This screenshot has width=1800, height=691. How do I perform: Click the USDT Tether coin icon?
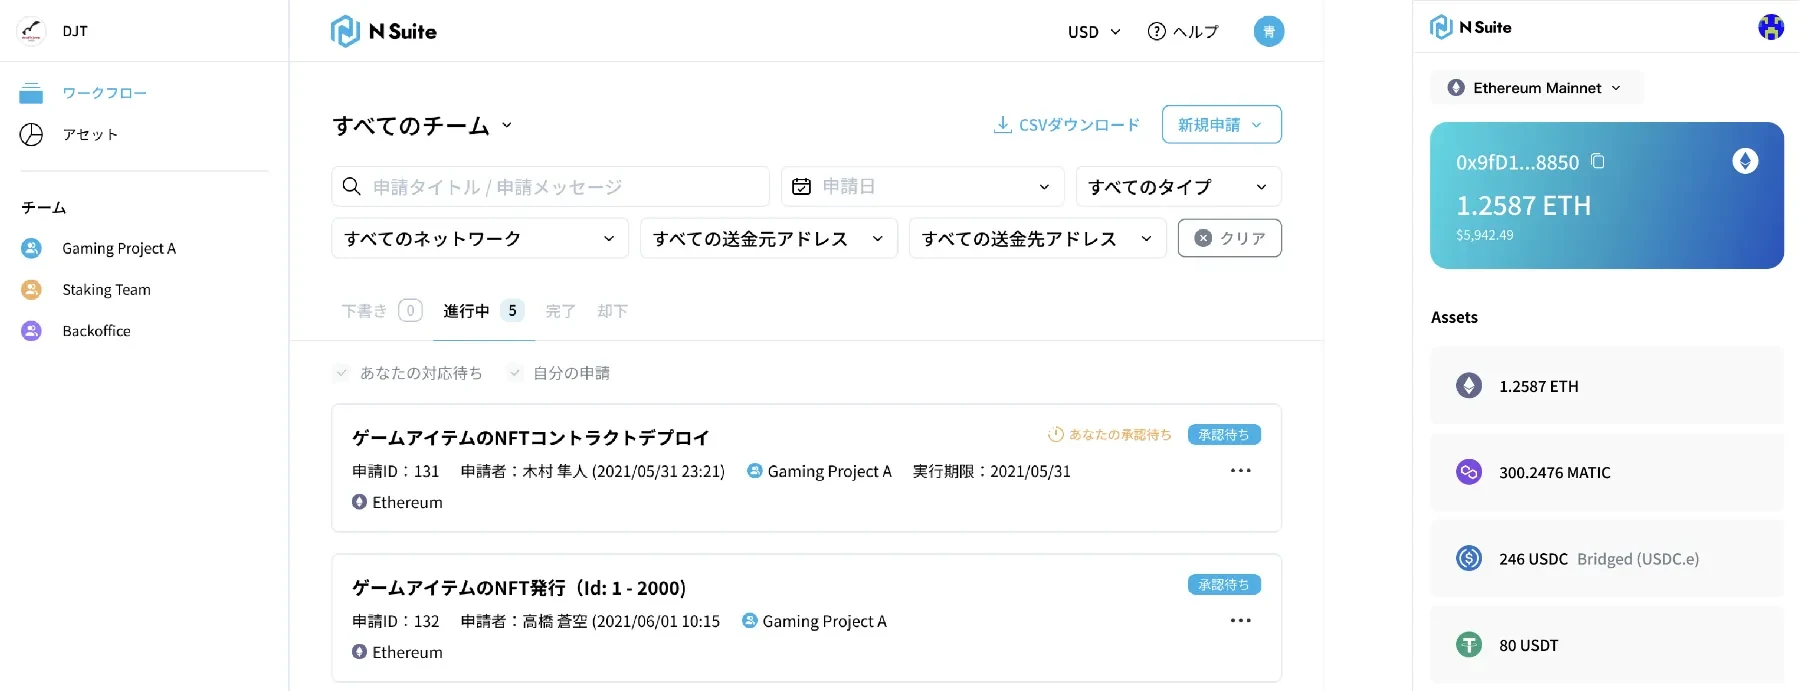(1469, 645)
